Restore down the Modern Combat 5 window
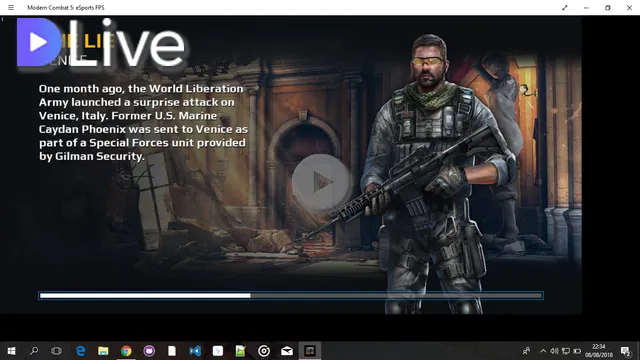The width and height of the screenshot is (640, 360). (x=608, y=8)
